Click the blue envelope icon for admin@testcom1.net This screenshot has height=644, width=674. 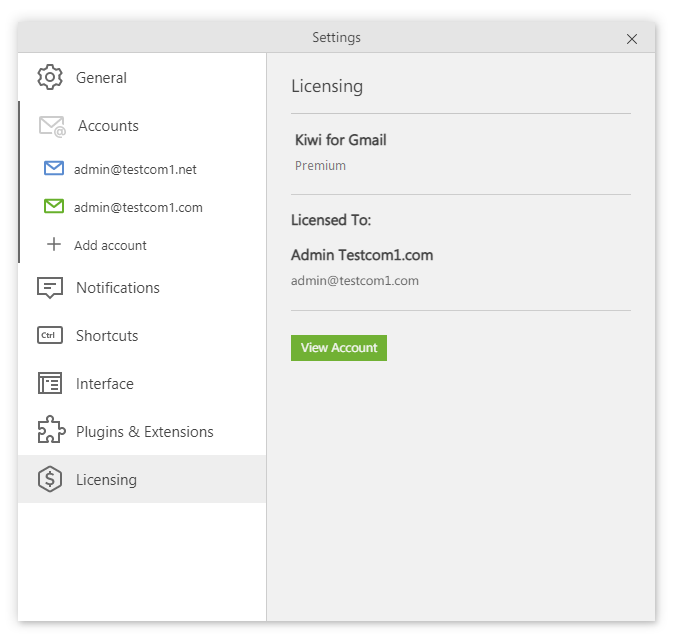[x=54, y=169]
